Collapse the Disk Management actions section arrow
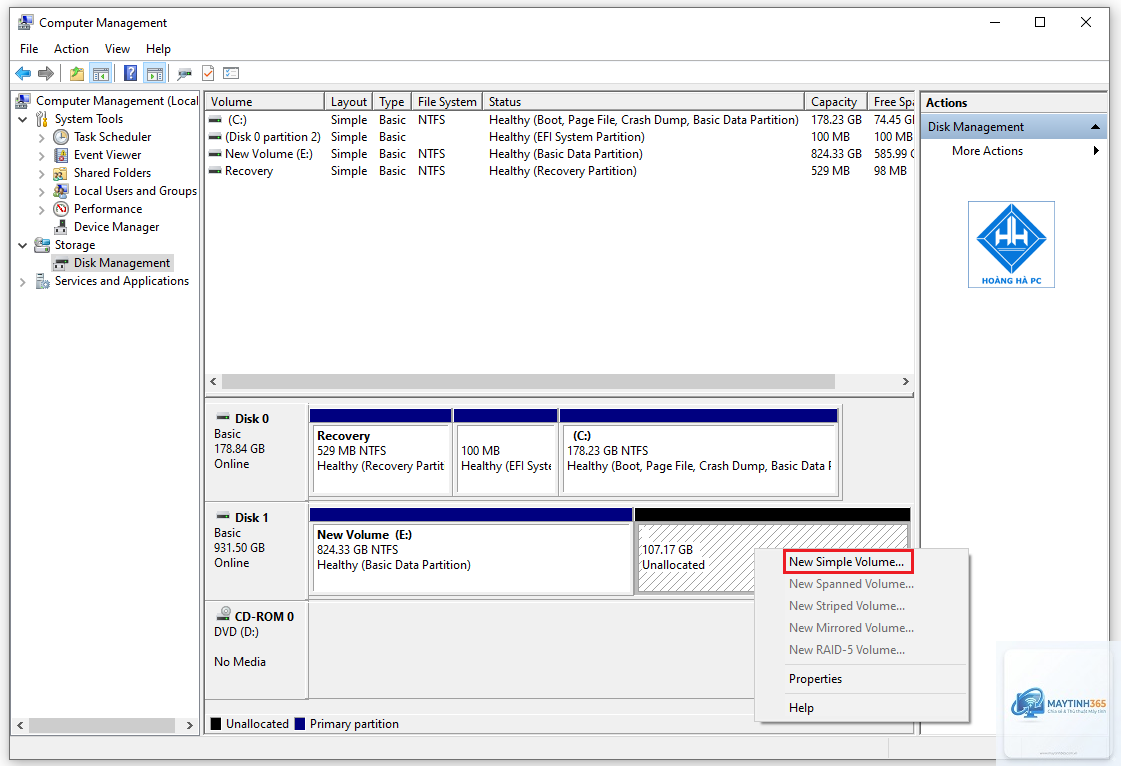The image size is (1121, 766). [1095, 127]
